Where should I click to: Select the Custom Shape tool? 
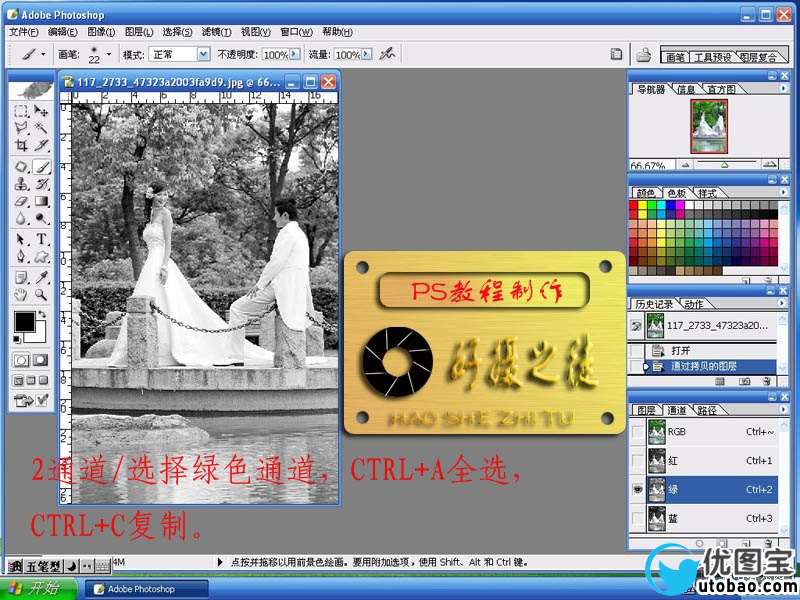pos(41,256)
